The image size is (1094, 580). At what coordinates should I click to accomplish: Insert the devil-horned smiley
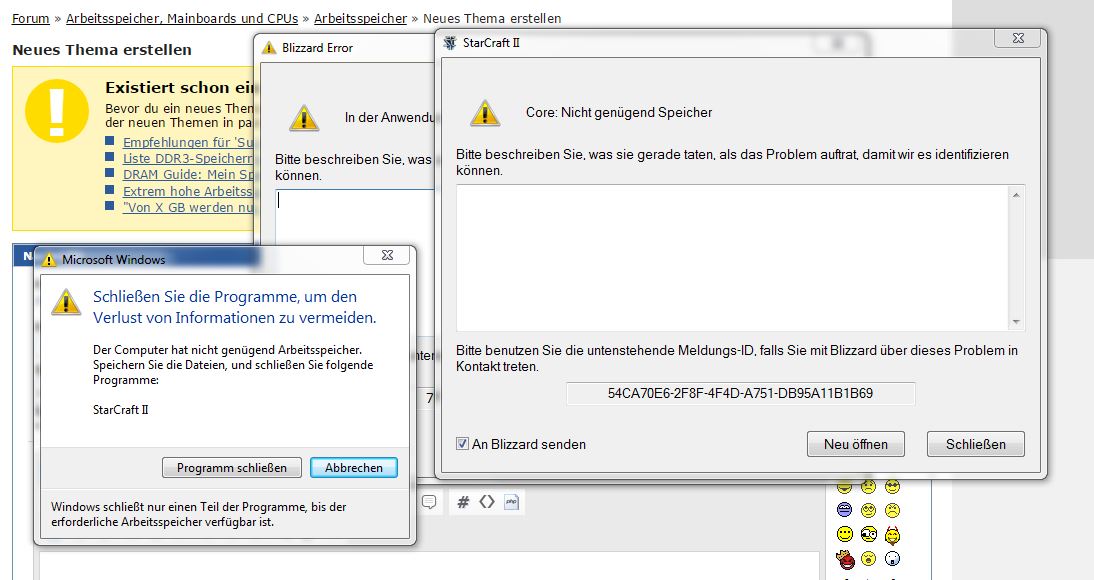[x=892, y=536]
